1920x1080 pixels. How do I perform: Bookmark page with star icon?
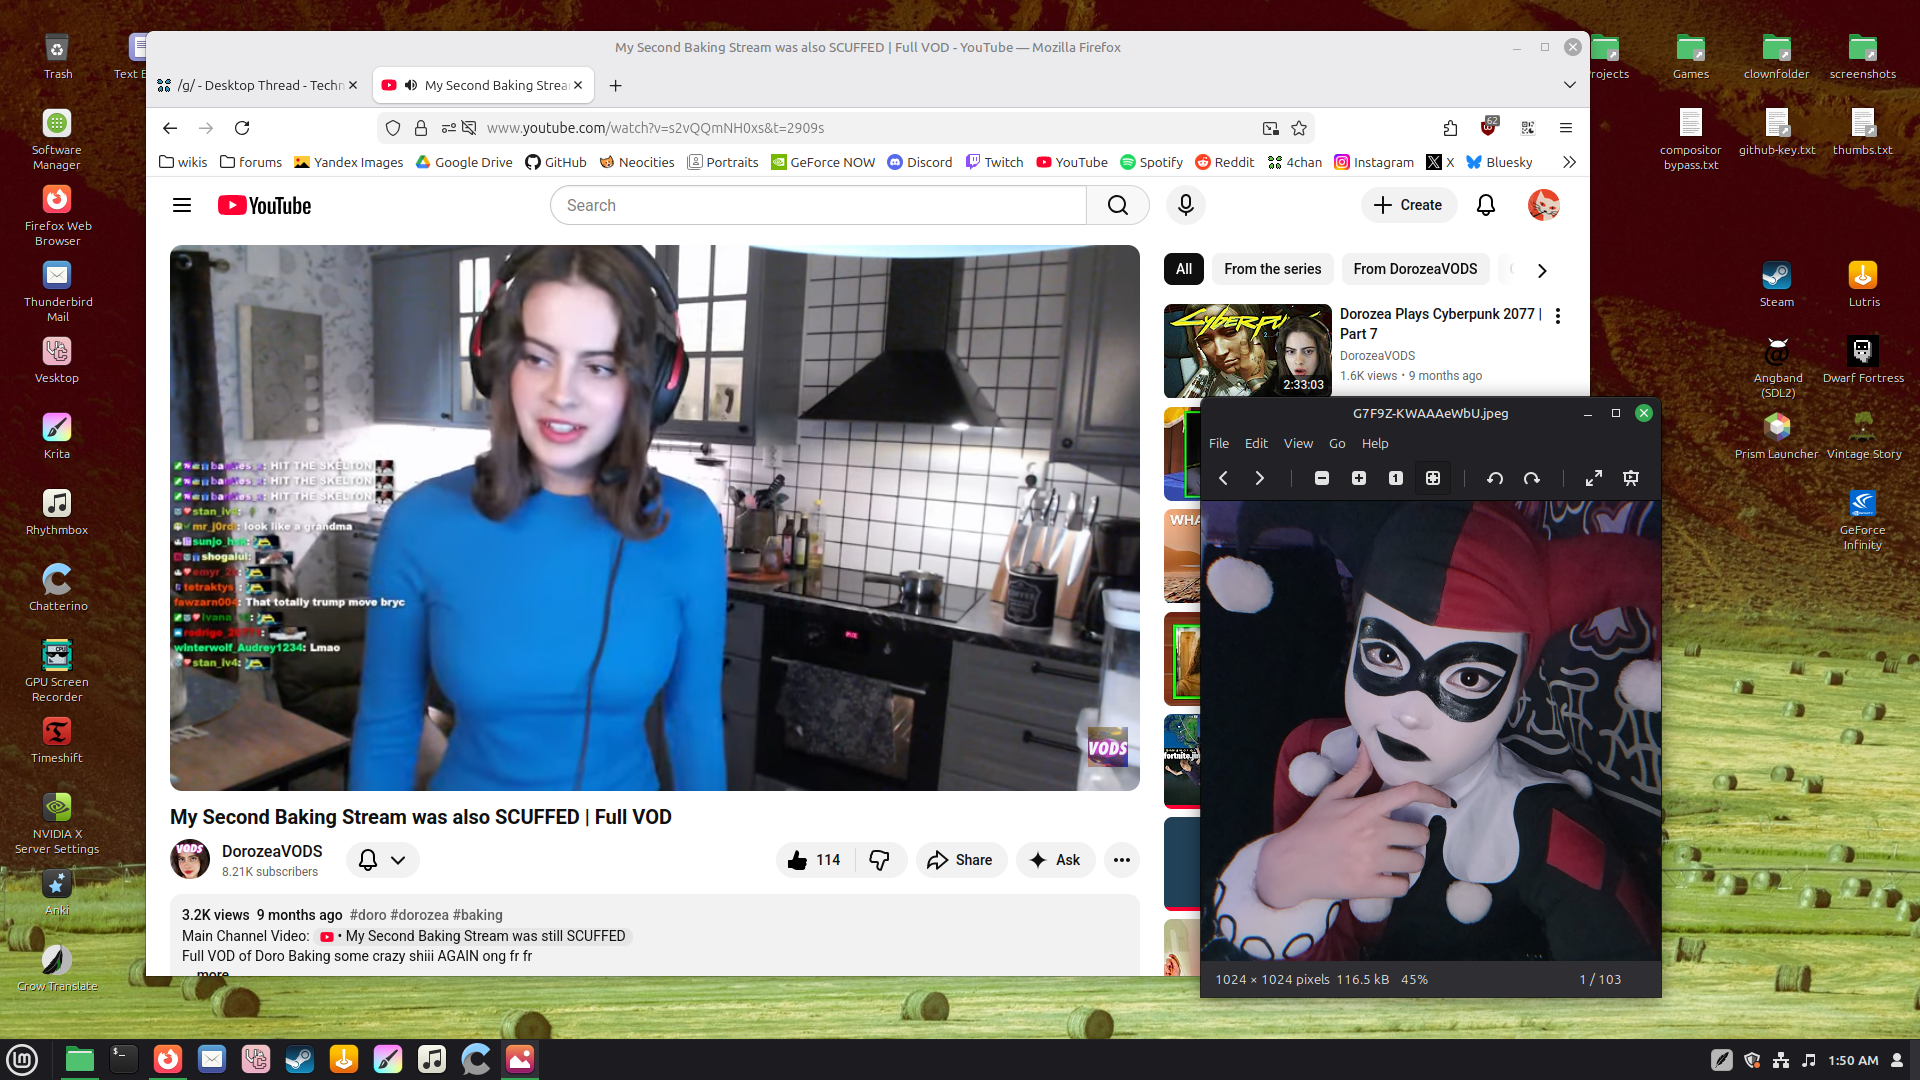coord(1299,128)
